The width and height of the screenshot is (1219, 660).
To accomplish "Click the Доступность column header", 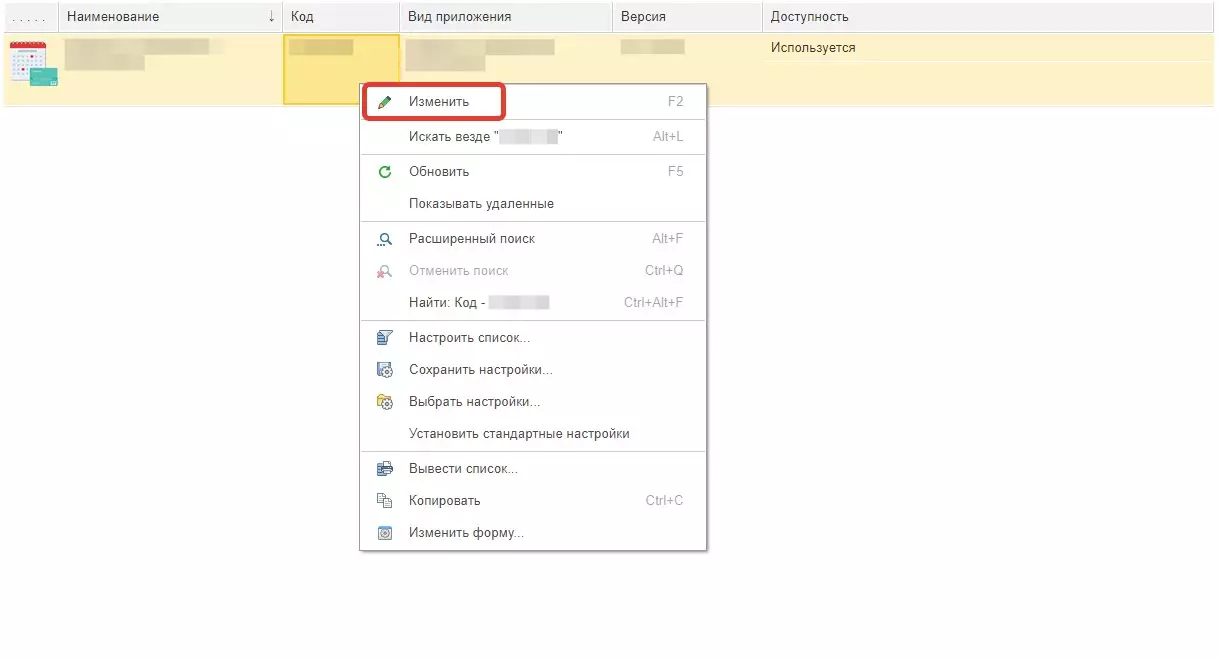I will [988, 17].
